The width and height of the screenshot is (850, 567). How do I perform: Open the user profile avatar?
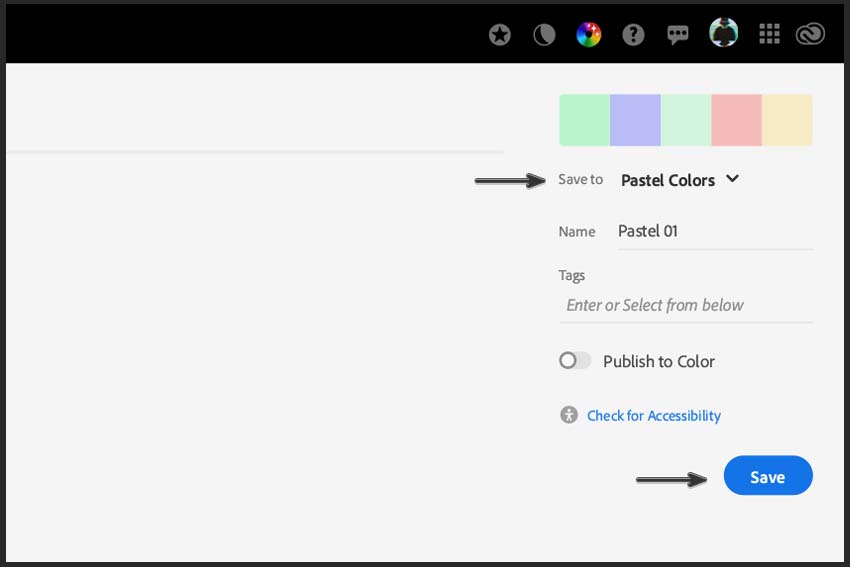pyautogui.click(x=723, y=33)
